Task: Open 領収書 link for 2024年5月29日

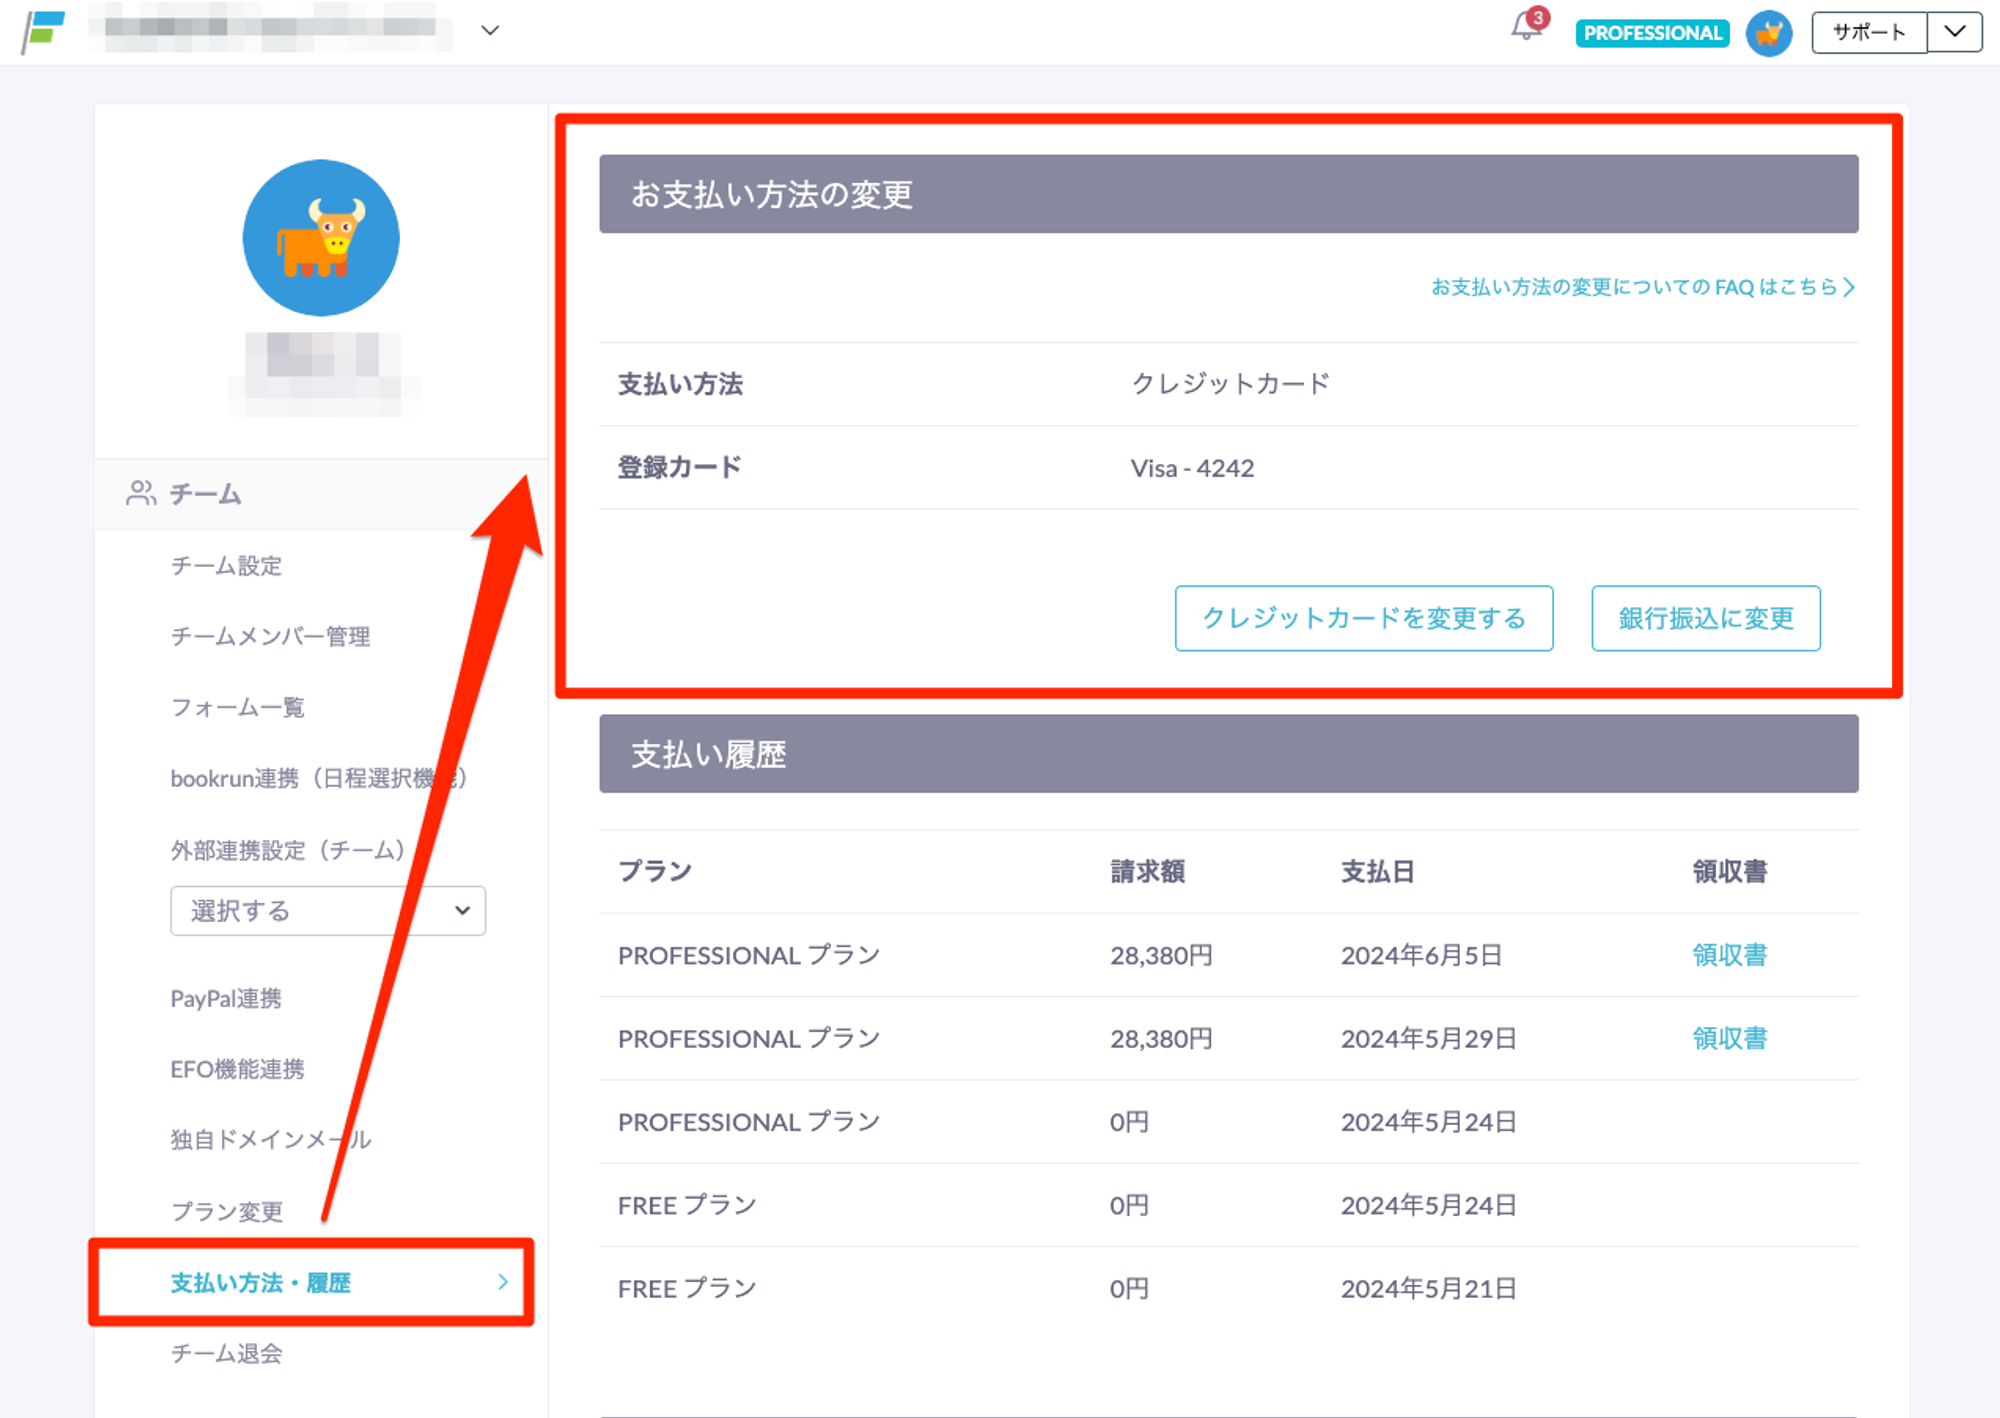Action: coord(1729,1038)
